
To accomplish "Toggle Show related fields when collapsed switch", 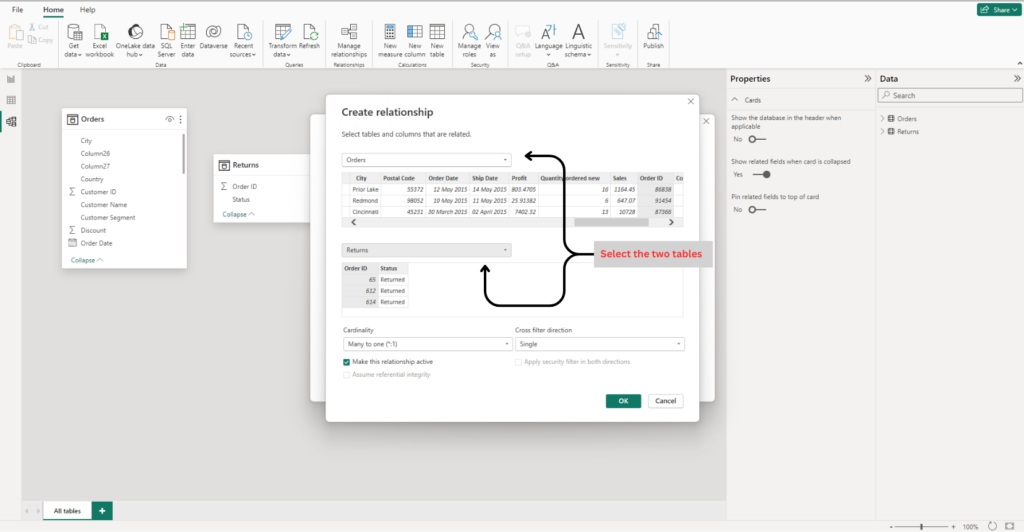I will point(761,174).
